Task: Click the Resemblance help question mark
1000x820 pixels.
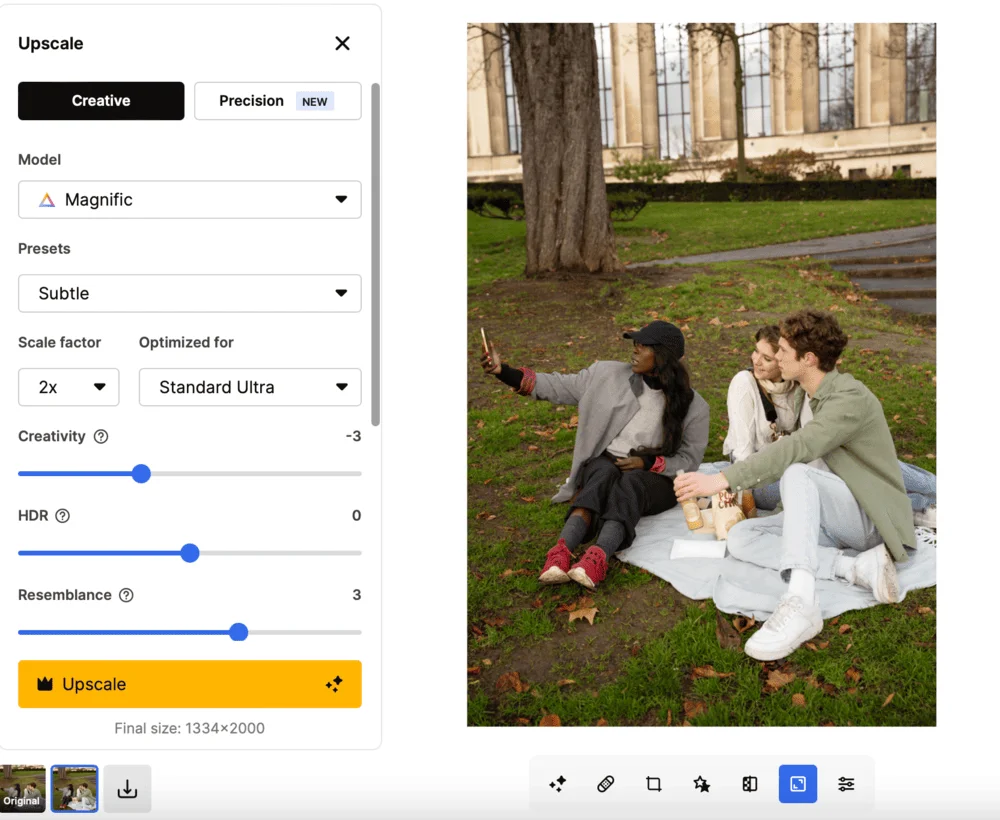Action: (x=126, y=595)
